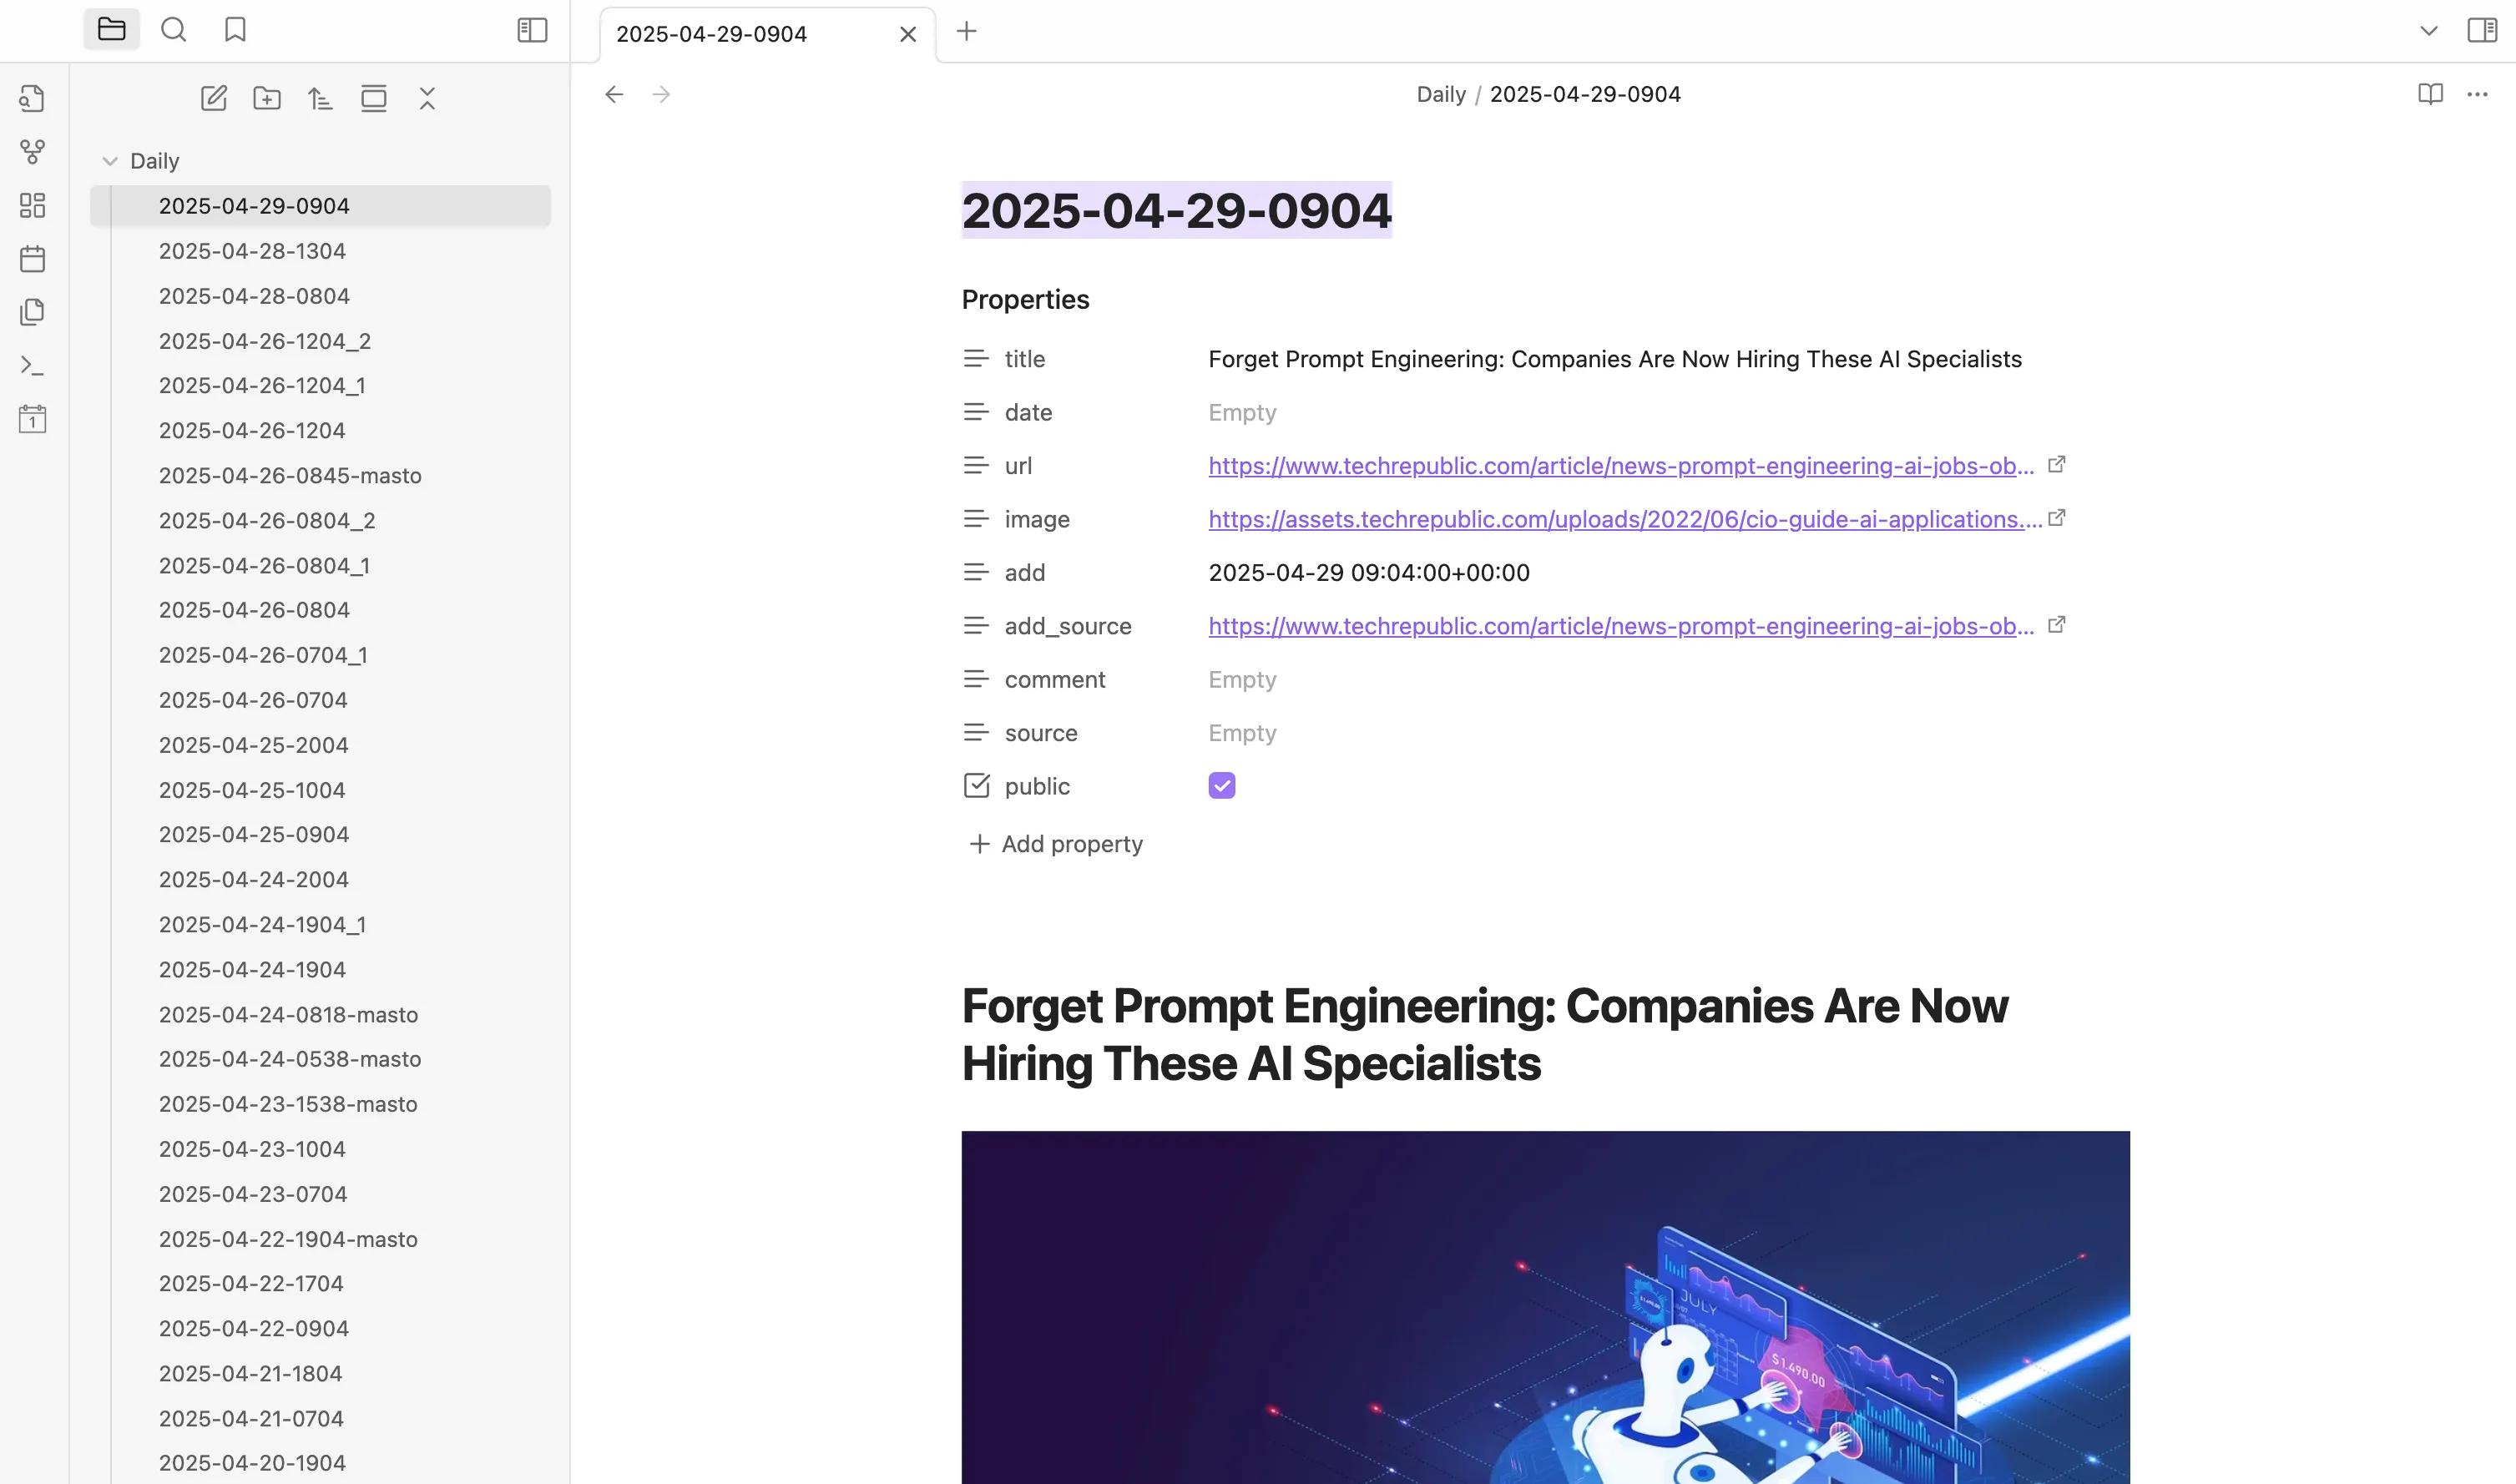This screenshot has width=2516, height=1484.
Task: Auto-reveal current file icon
Action: [374, 98]
